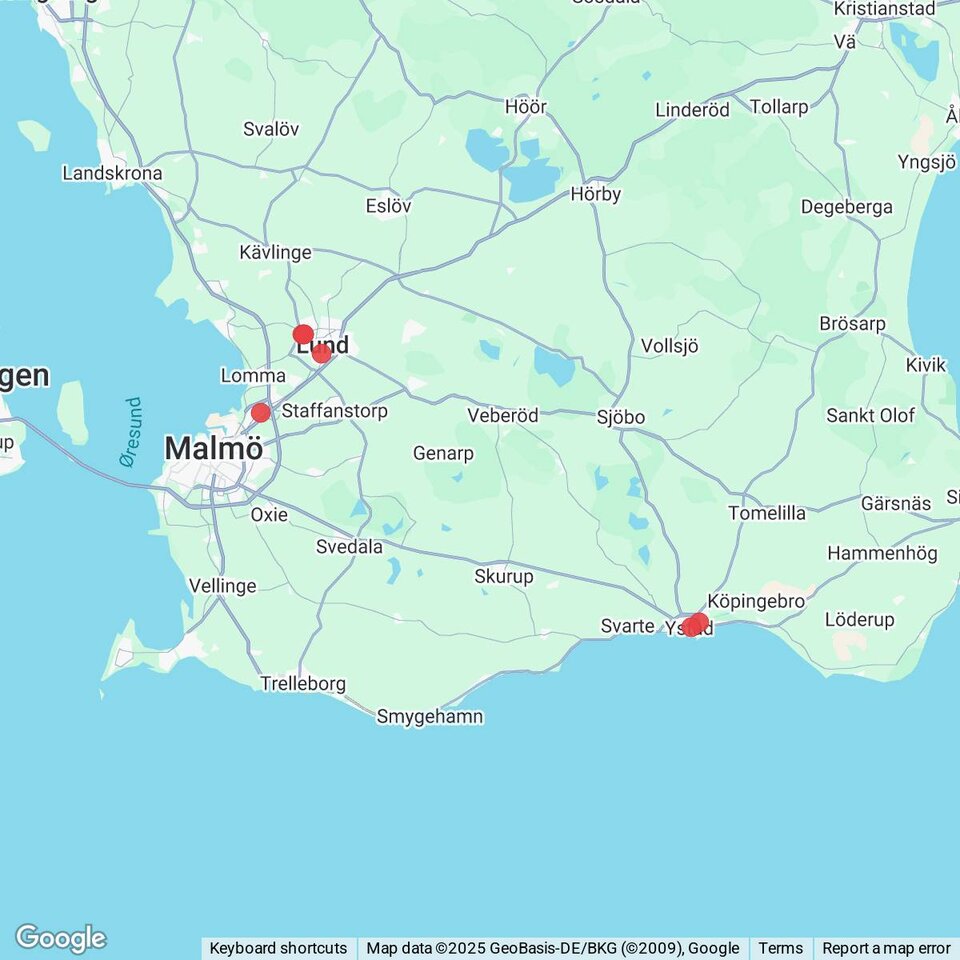Click the red marker northwest of Lund
960x960 pixels.
(303, 334)
